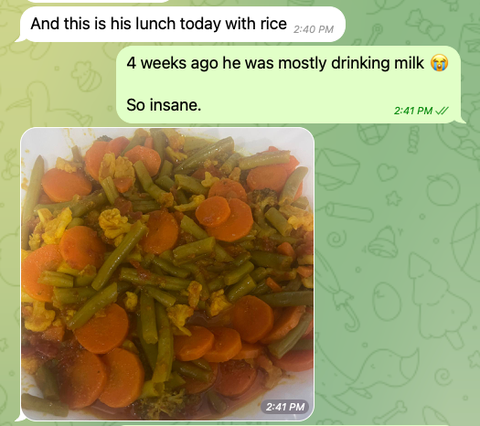This screenshot has height=426, width=480.
Task: Click the word 'rice' in the white bubble
Action: 273,24
